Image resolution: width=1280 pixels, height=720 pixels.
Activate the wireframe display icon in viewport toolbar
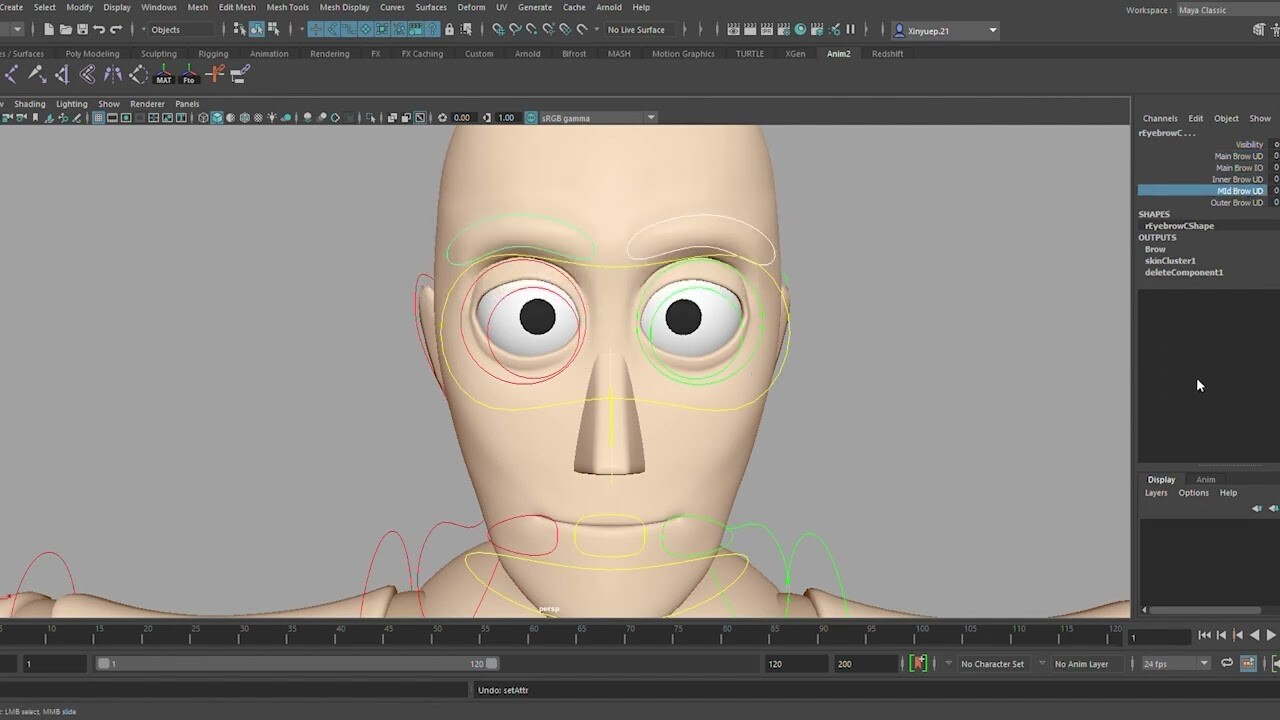(x=203, y=117)
